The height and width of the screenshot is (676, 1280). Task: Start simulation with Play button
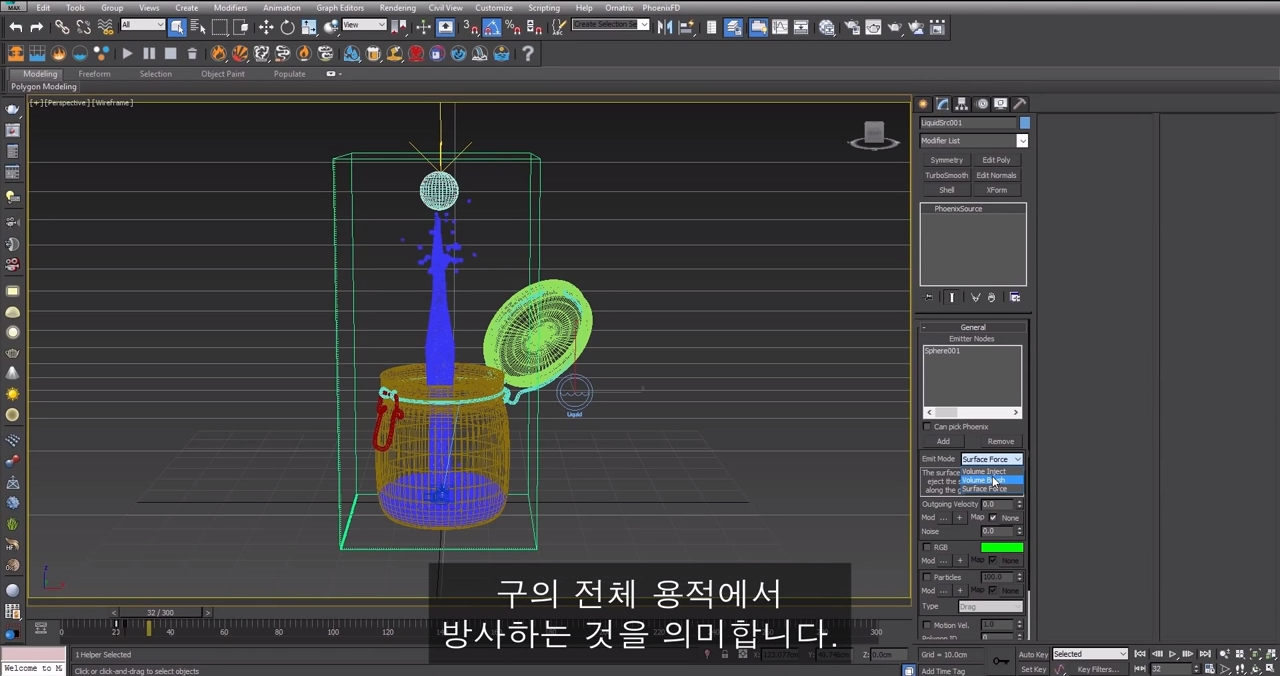coord(127,53)
